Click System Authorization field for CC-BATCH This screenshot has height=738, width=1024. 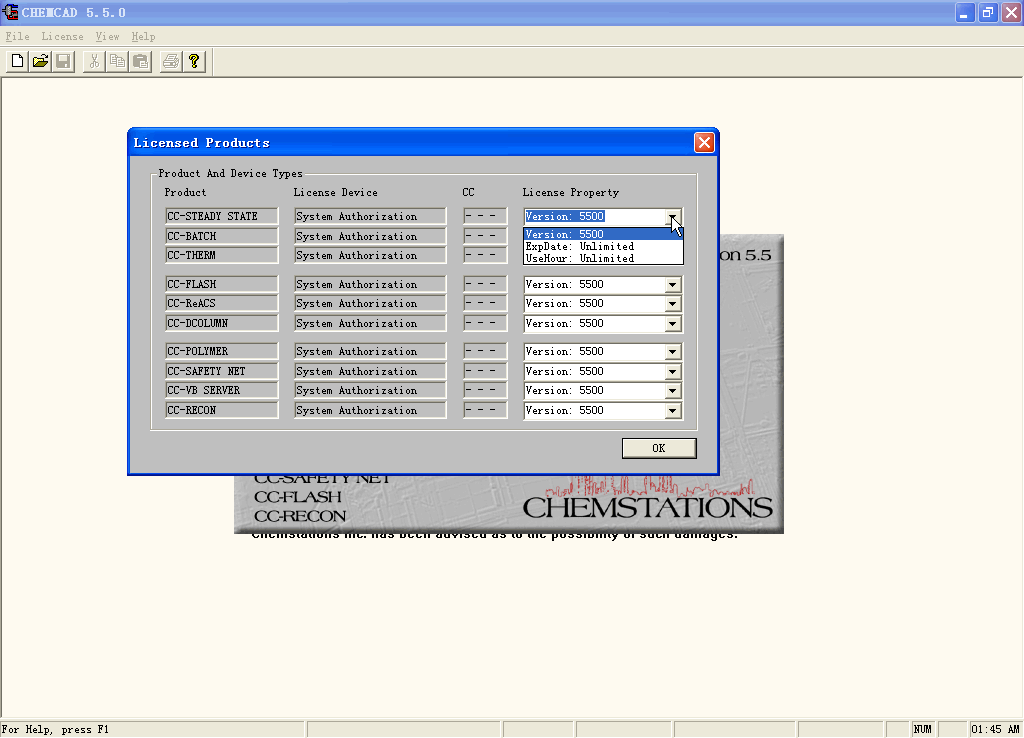(370, 236)
